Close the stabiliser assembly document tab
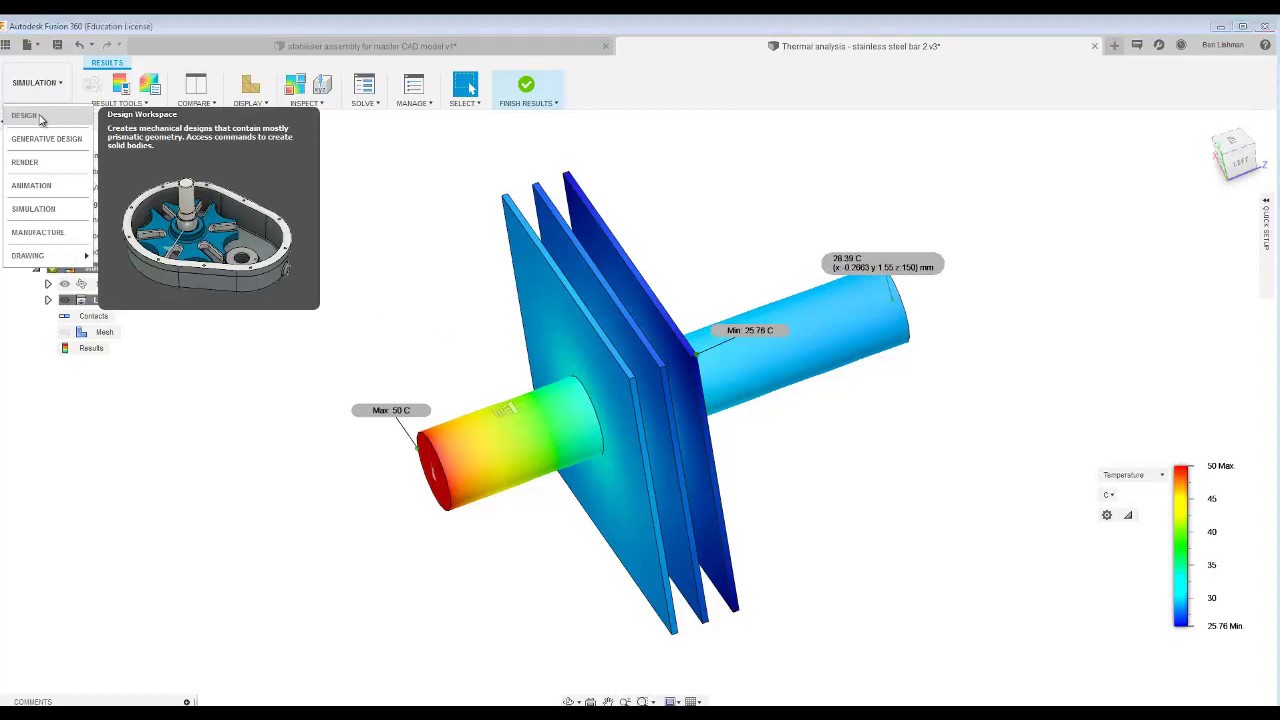 pos(605,46)
